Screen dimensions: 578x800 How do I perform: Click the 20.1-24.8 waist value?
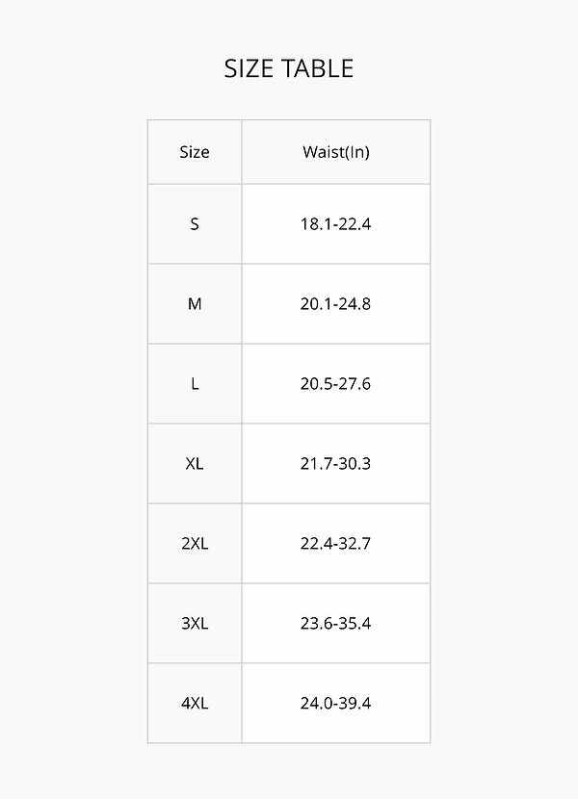(336, 304)
